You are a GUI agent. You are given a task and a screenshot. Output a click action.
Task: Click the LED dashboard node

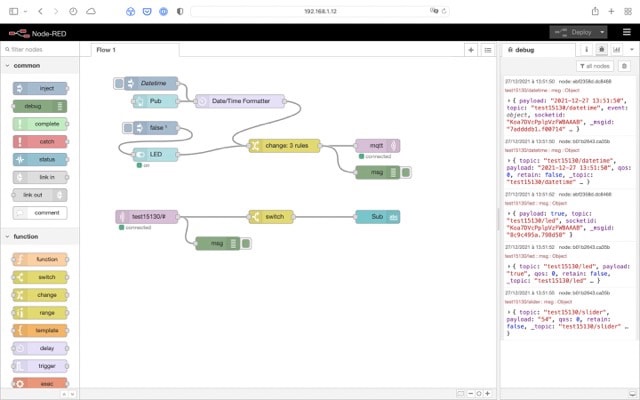[159, 154]
